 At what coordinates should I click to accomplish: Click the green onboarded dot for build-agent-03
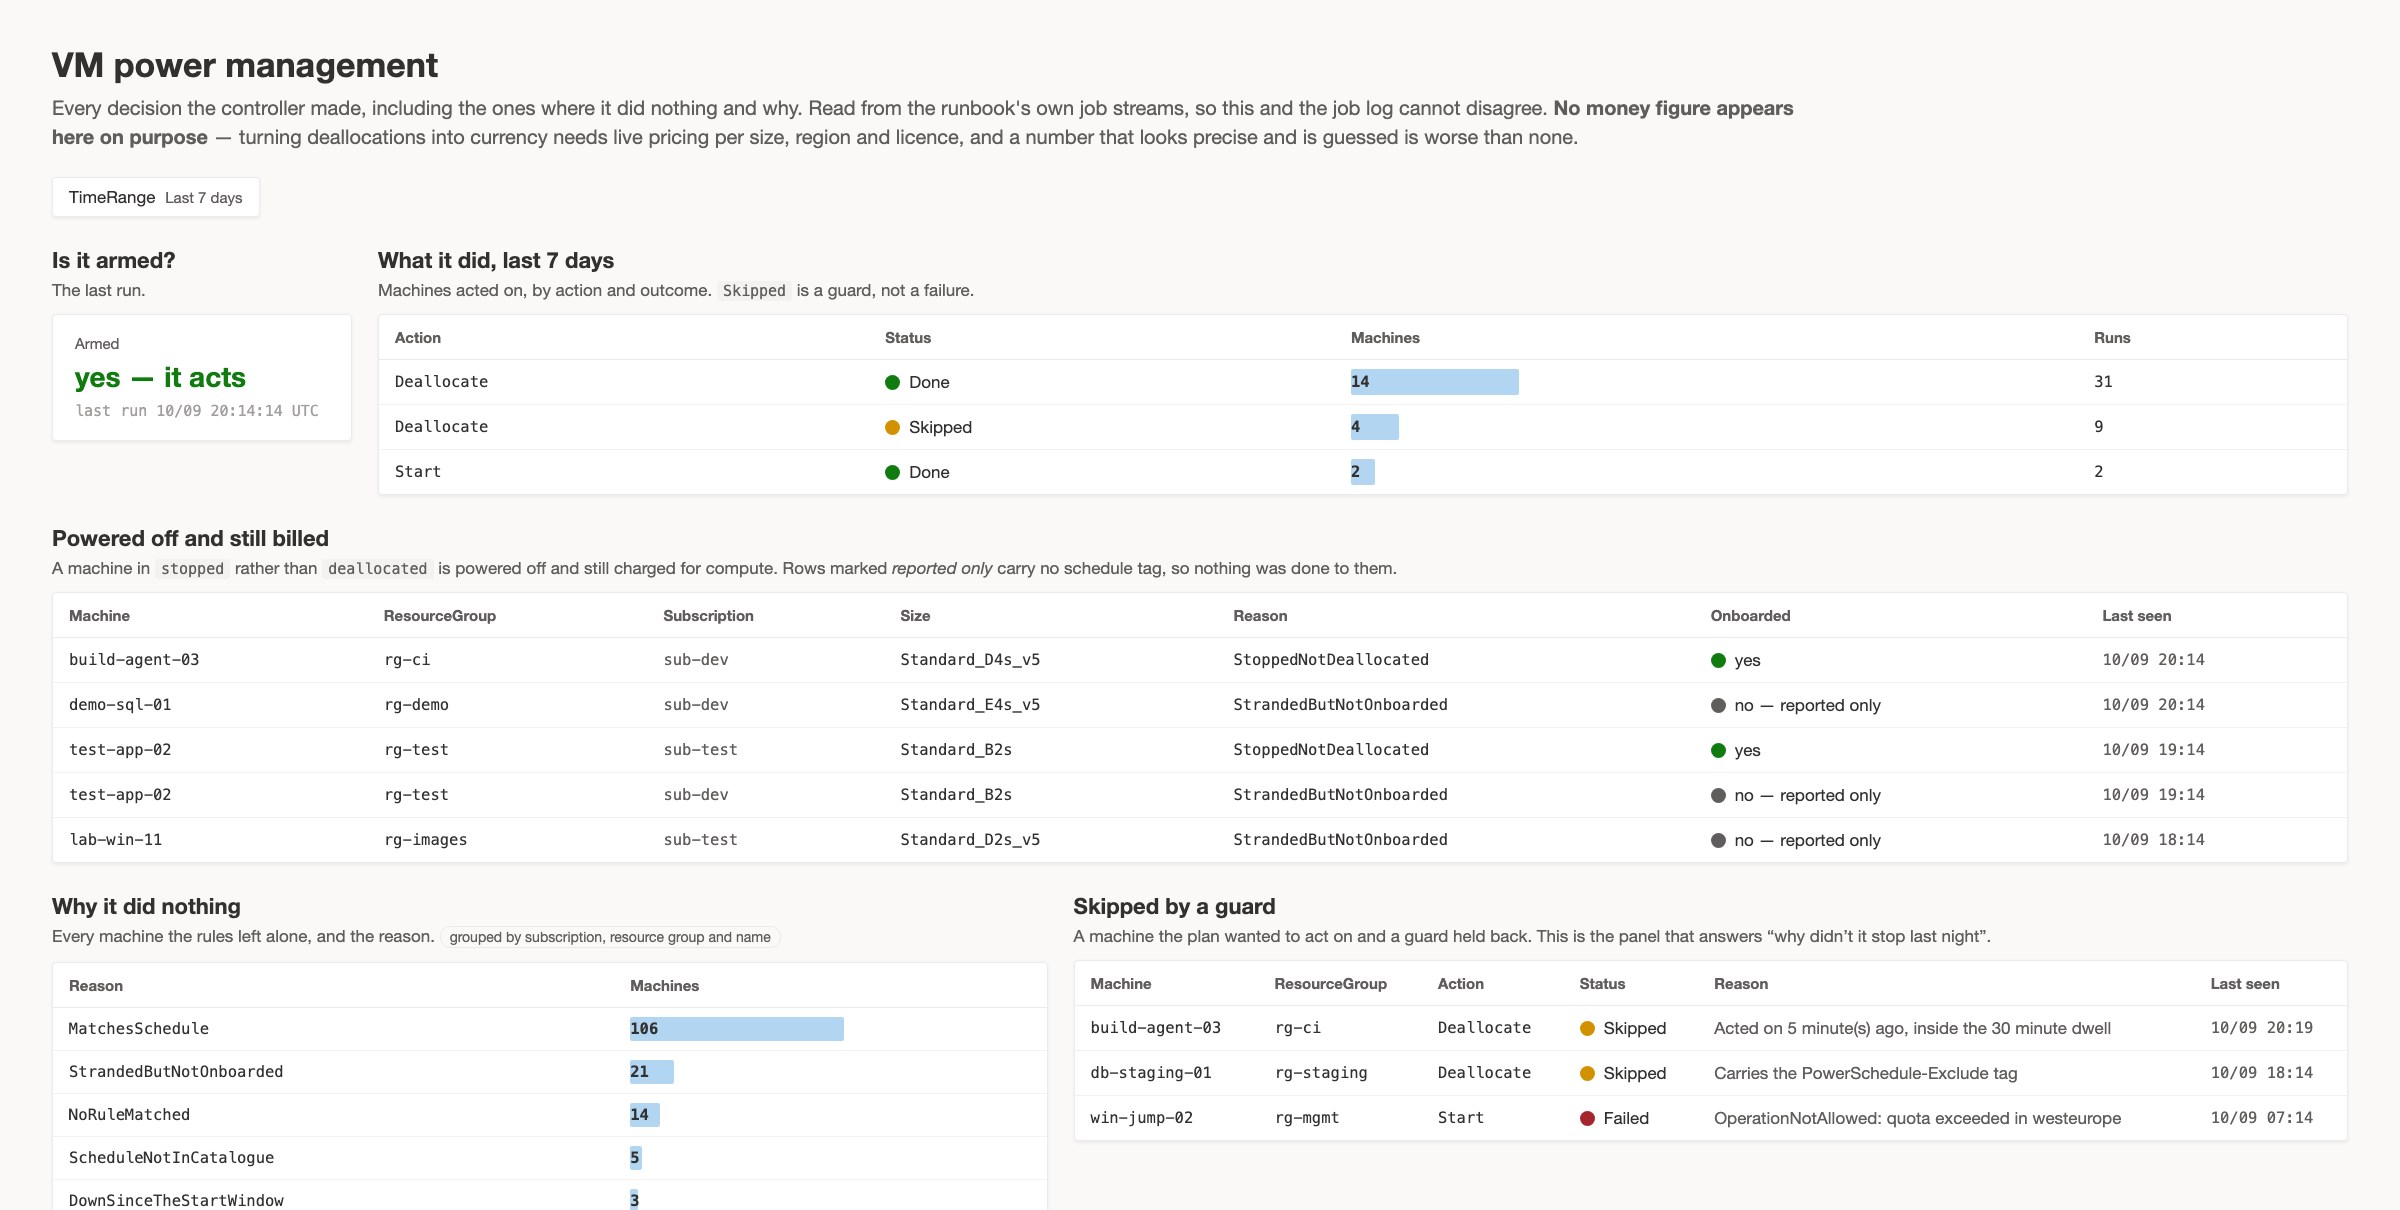[1718, 660]
